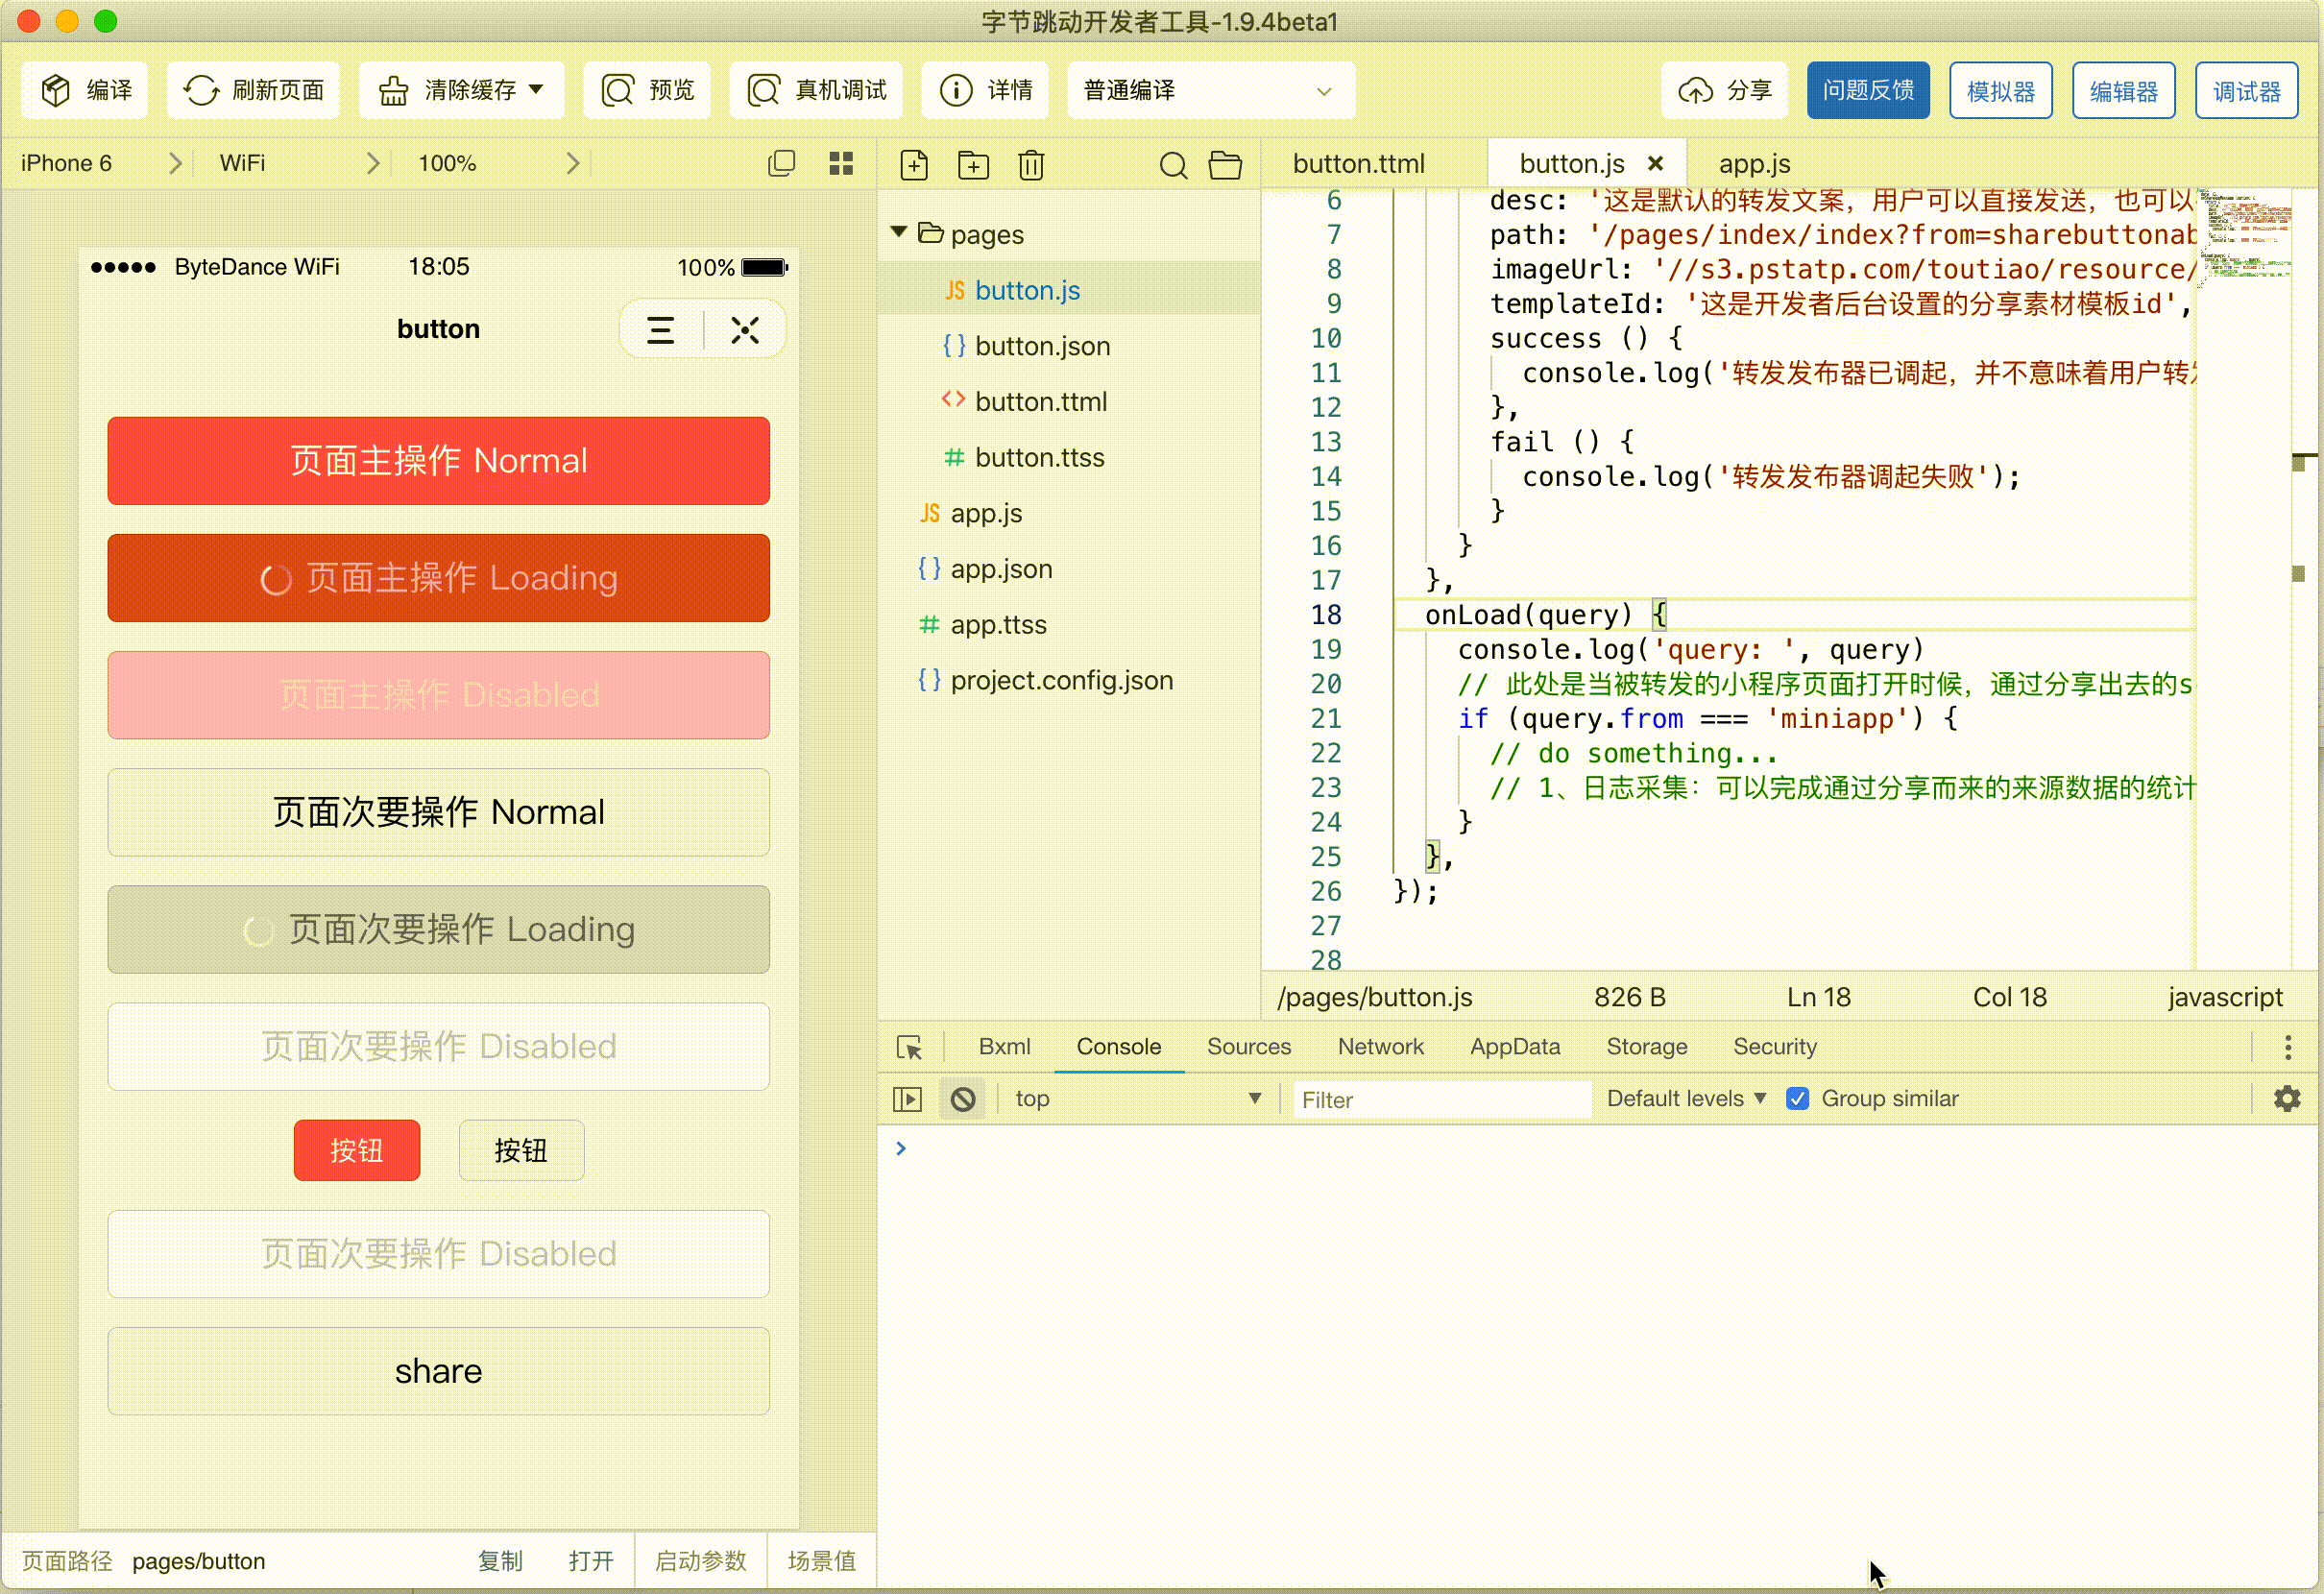
Task: Open the 清除缓存 clear cache dropdown
Action: click(461, 90)
